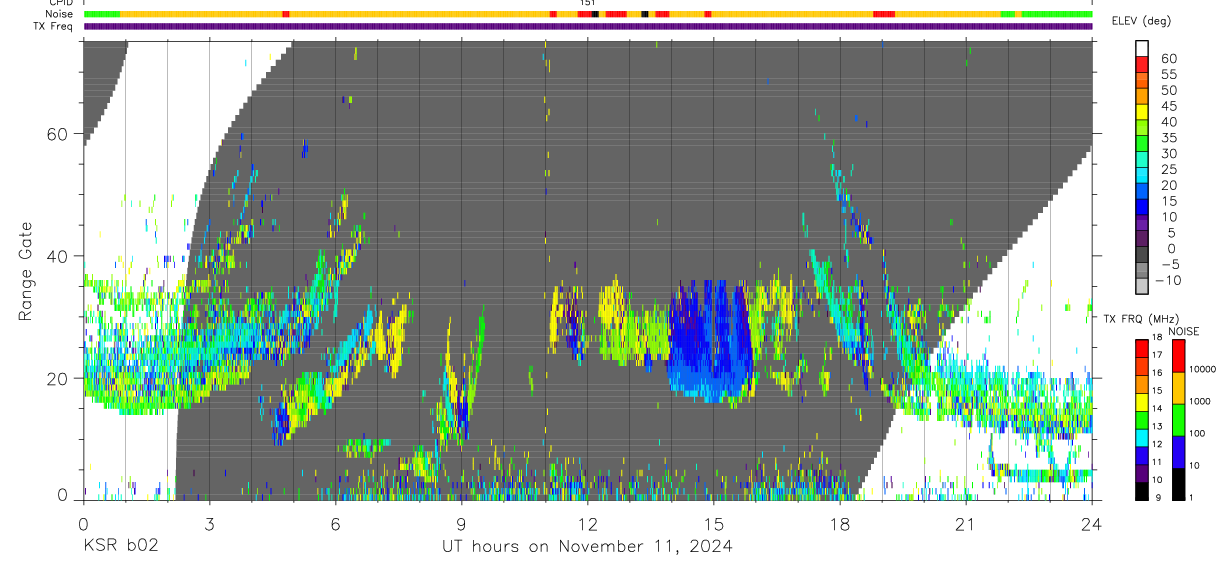
Task: Click the '60' label on ELEV color bar
Action: click(1168, 59)
